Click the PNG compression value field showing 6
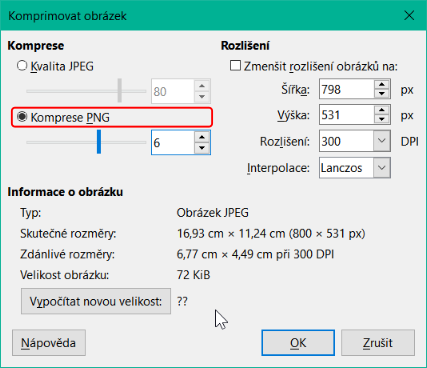Screen dimensions: 427x368 pyautogui.click(x=172, y=143)
